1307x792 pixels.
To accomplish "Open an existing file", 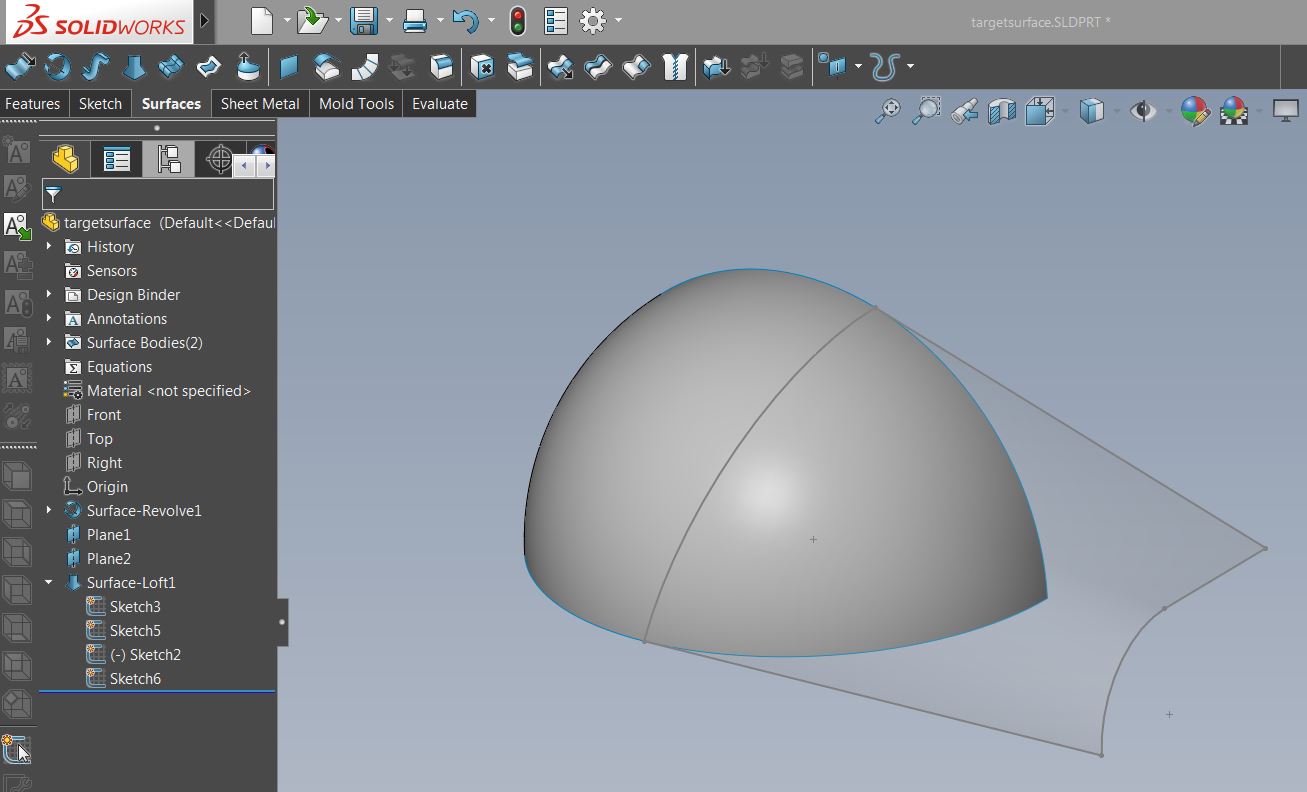I will (313, 20).
